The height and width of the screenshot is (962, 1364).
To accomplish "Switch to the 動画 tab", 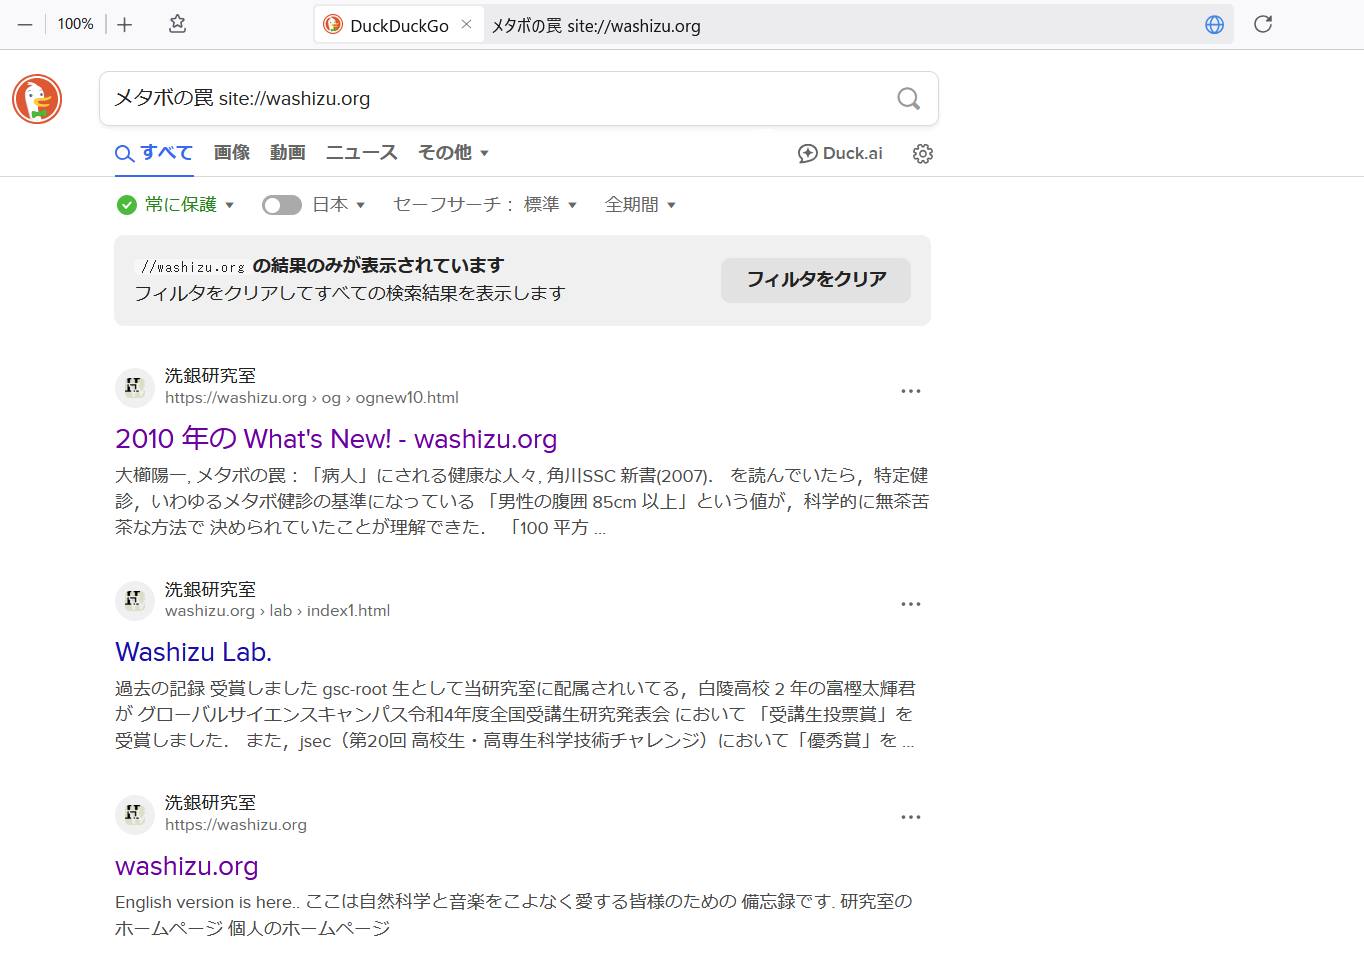I will tap(288, 153).
